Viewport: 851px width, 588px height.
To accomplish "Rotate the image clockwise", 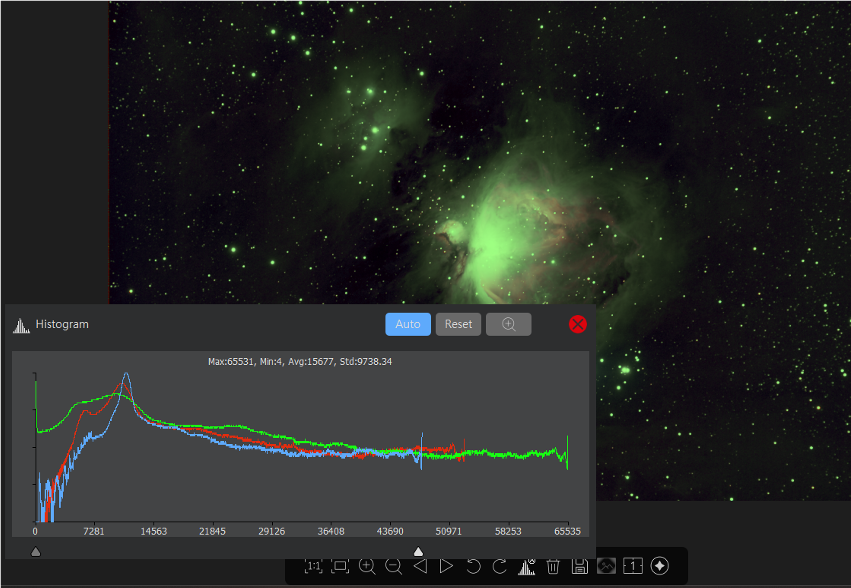I will click(500, 566).
